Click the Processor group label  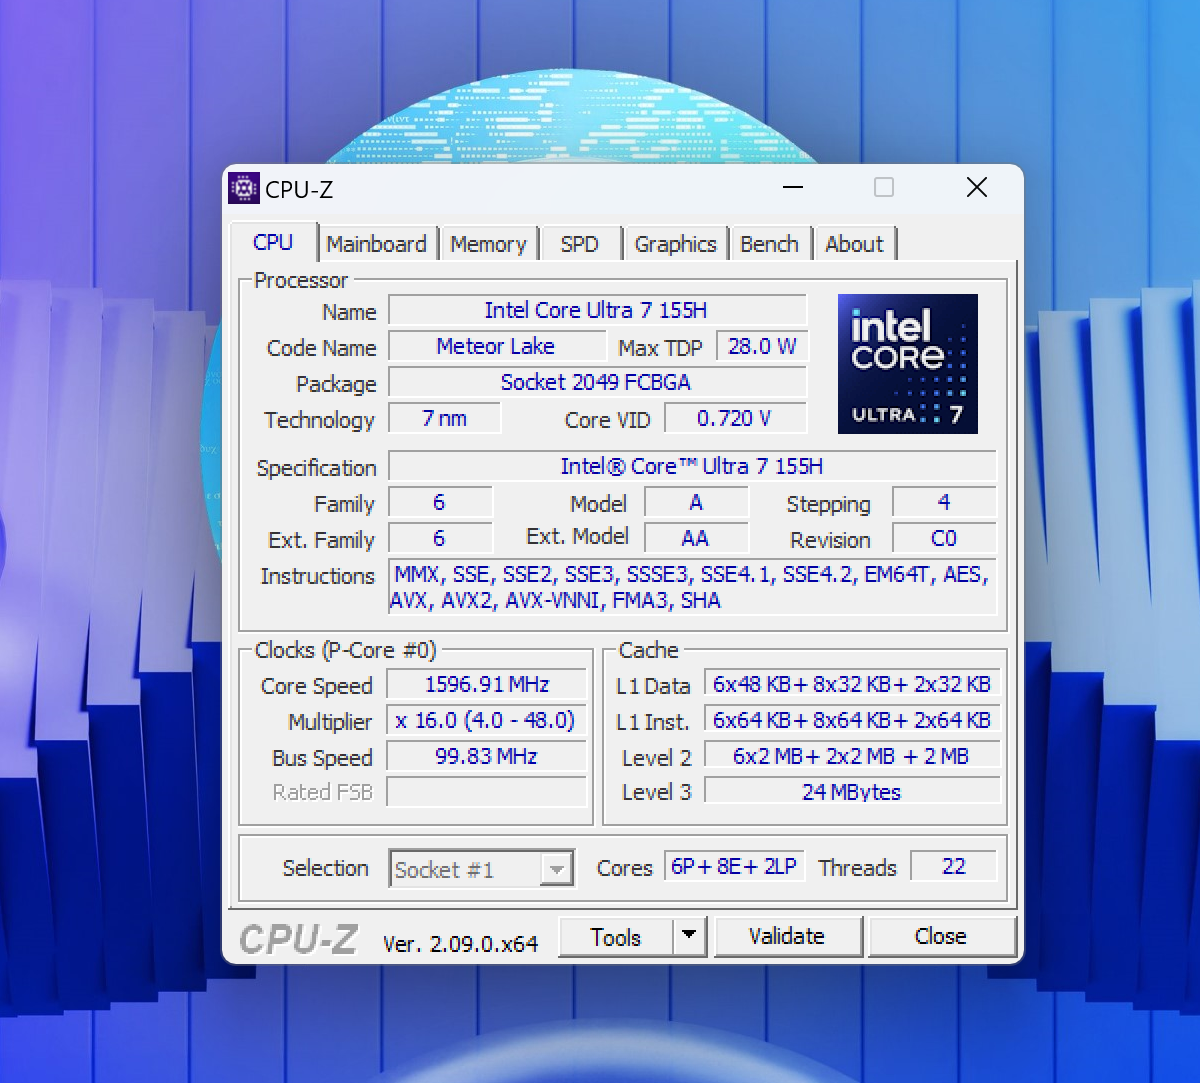[x=301, y=280]
